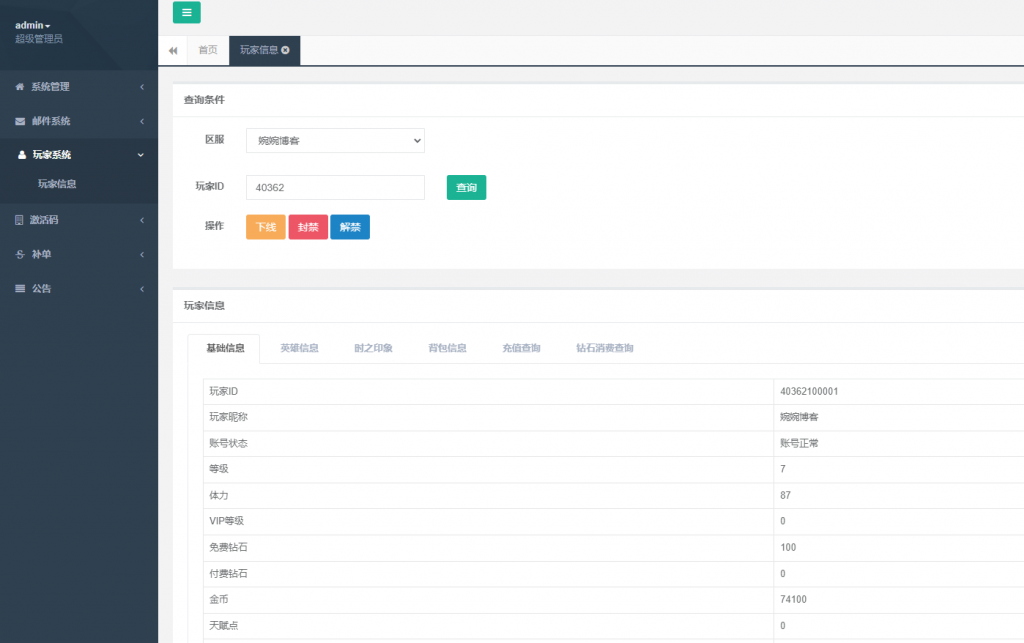This screenshot has width=1024, height=643.
Task: Close the 玩家信息 tab
Action: pyautogui.click(x=286, y=50)
